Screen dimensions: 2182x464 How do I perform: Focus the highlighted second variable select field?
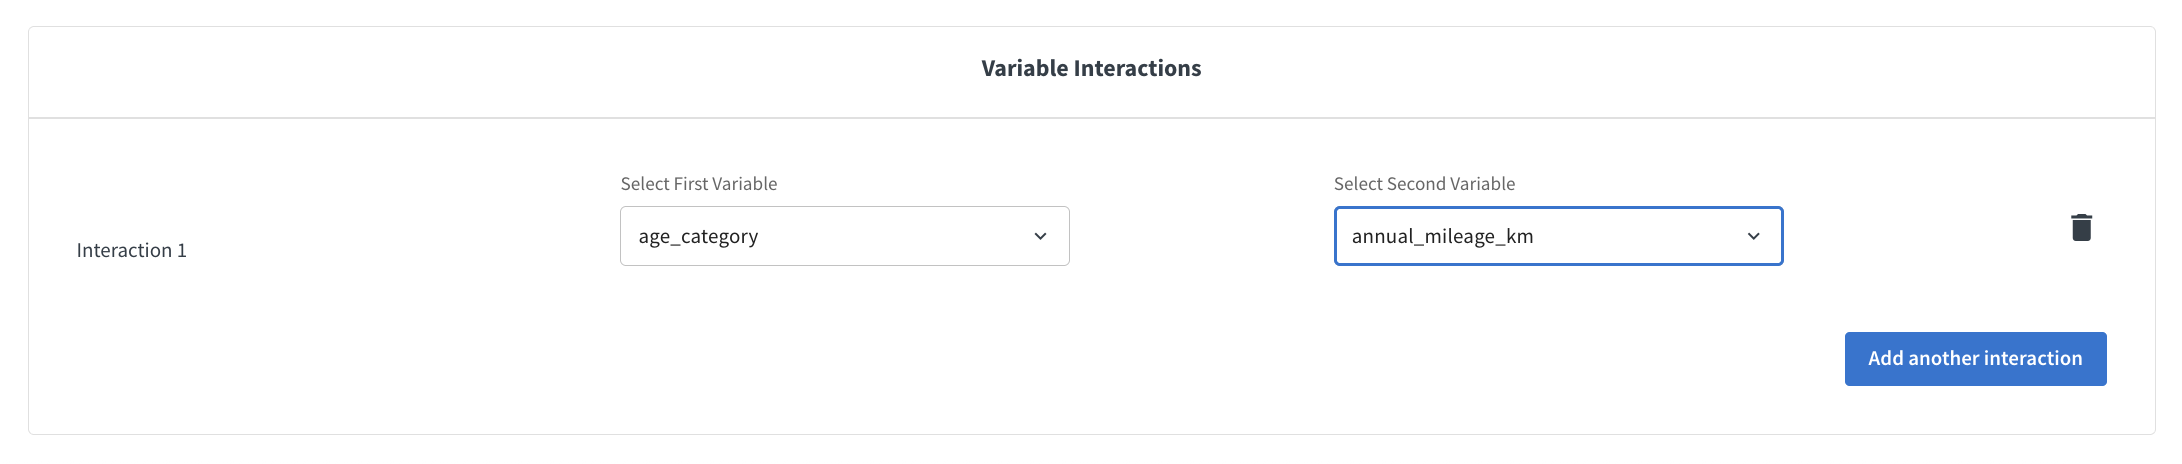(x=1558, y=236)
